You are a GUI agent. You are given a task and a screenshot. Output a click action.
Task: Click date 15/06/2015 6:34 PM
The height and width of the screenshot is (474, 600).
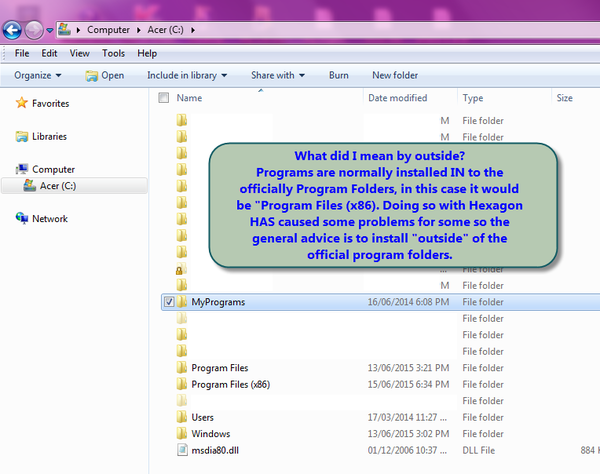[408, 384]
